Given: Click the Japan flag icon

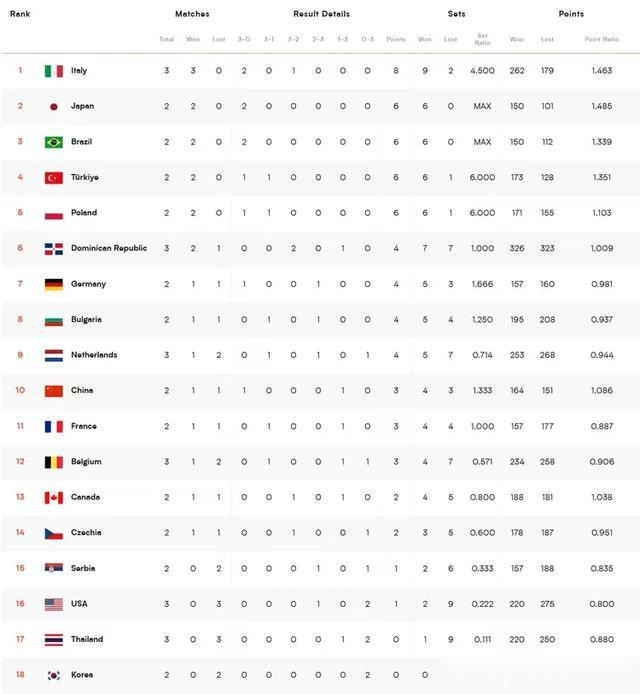Looking at the screenshot, I should [54, 107].
